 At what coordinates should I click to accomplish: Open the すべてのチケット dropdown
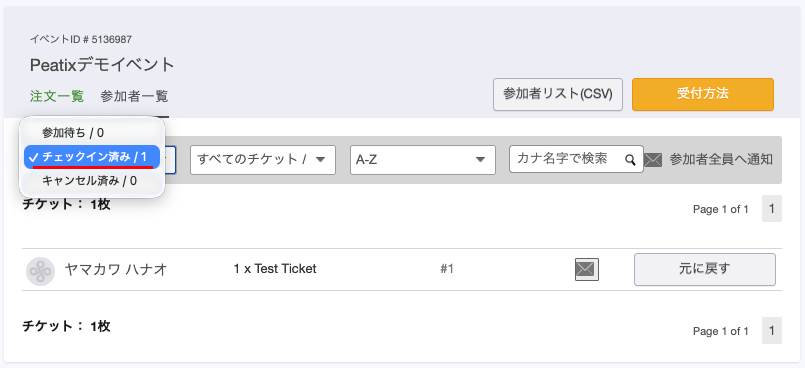click(x=263, y=160)
